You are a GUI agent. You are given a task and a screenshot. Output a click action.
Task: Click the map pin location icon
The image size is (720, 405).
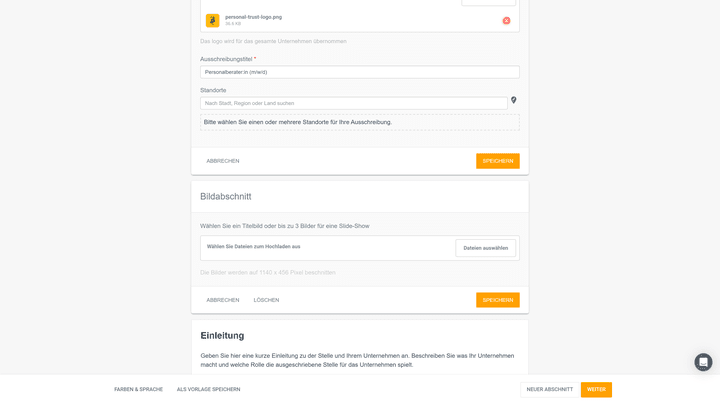[x=514, y=100]
